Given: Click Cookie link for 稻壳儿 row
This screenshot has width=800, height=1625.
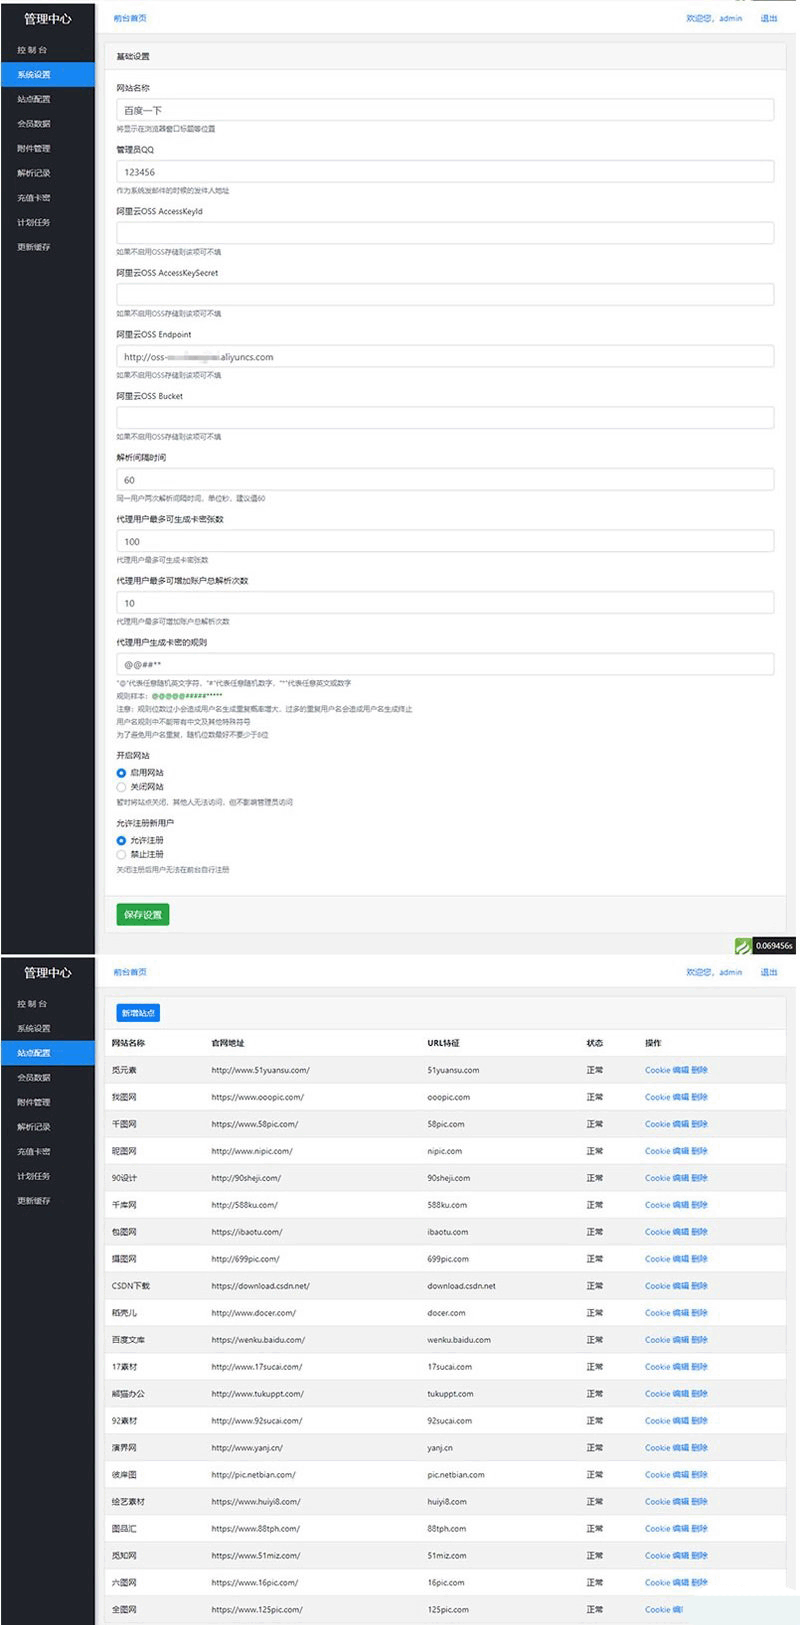Looking at the screenshot, I should [657, 1313].
